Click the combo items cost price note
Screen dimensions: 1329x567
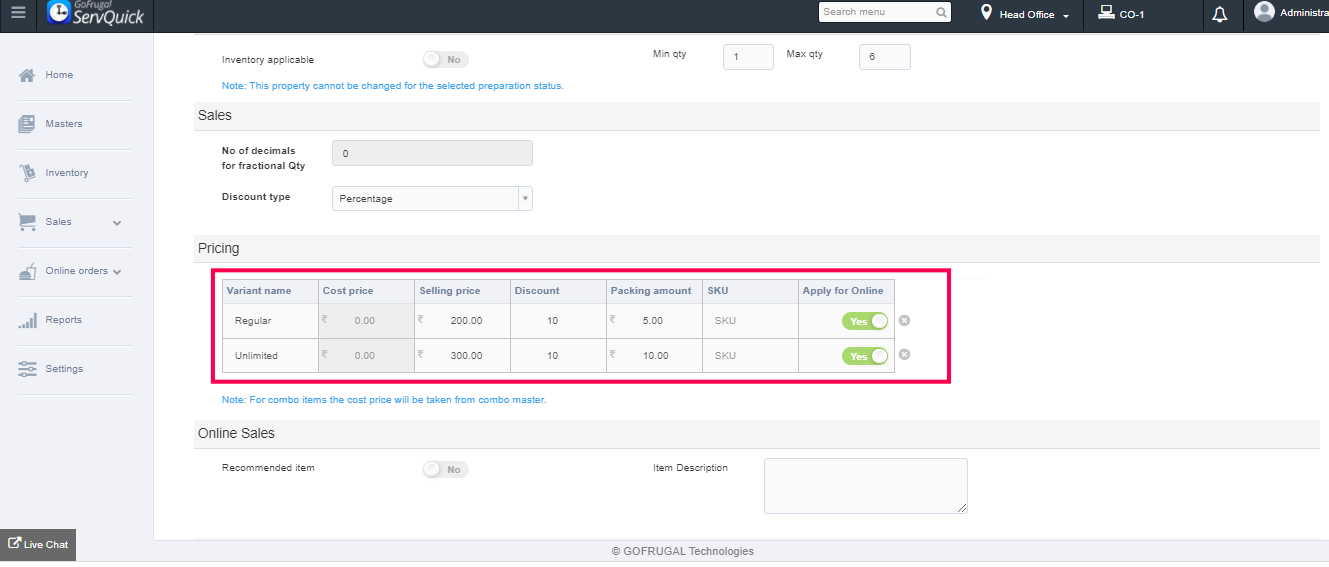tap(384, 400)
